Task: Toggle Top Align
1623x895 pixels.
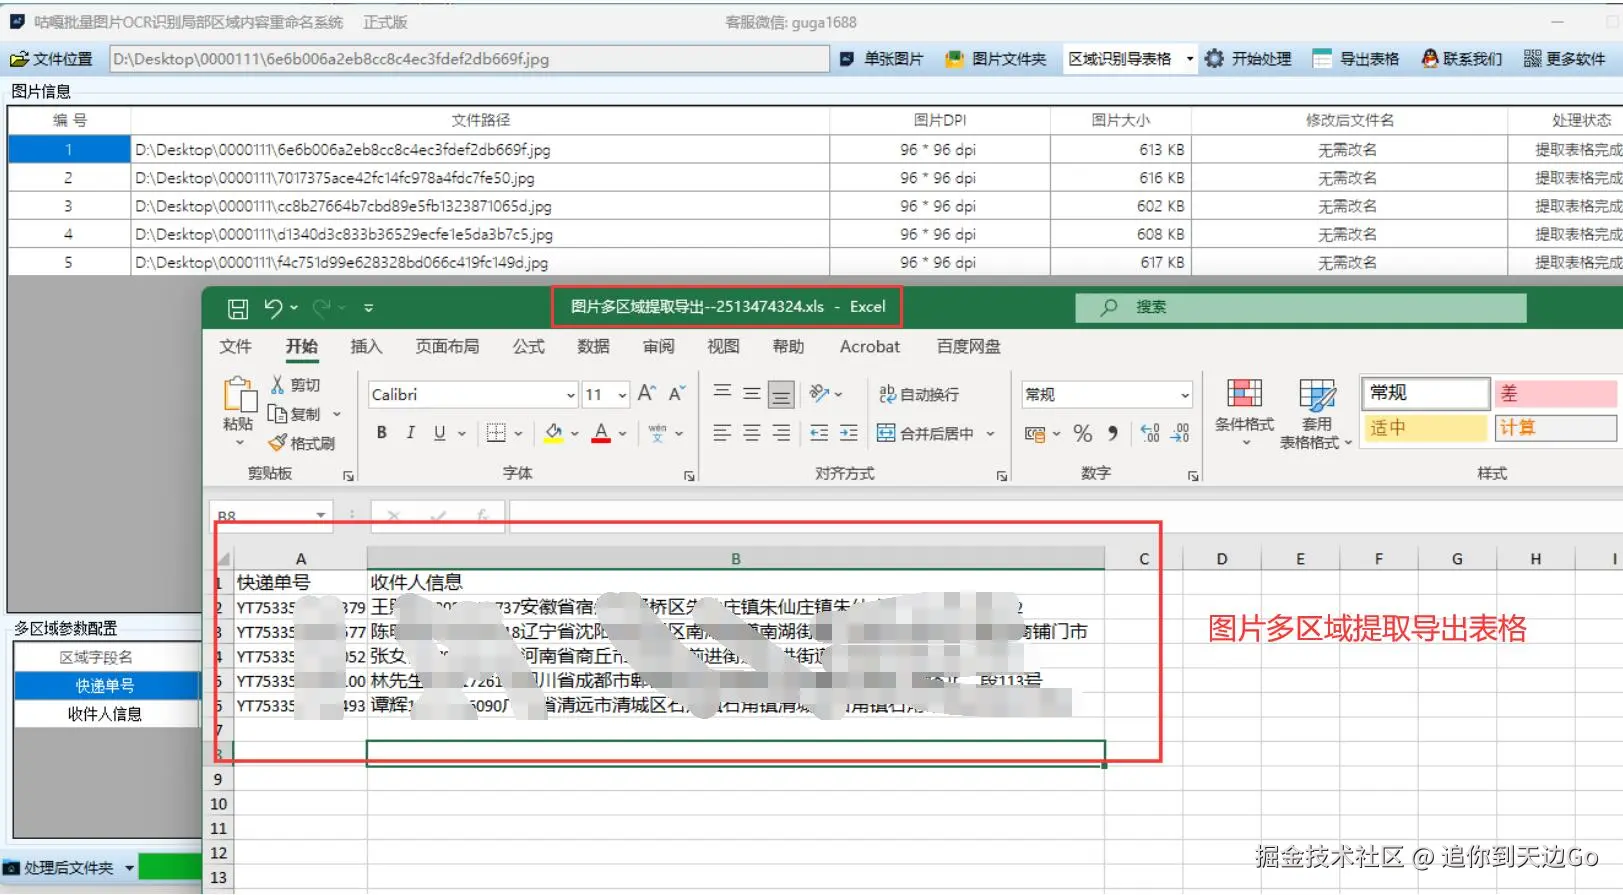Action: point(722,394)
